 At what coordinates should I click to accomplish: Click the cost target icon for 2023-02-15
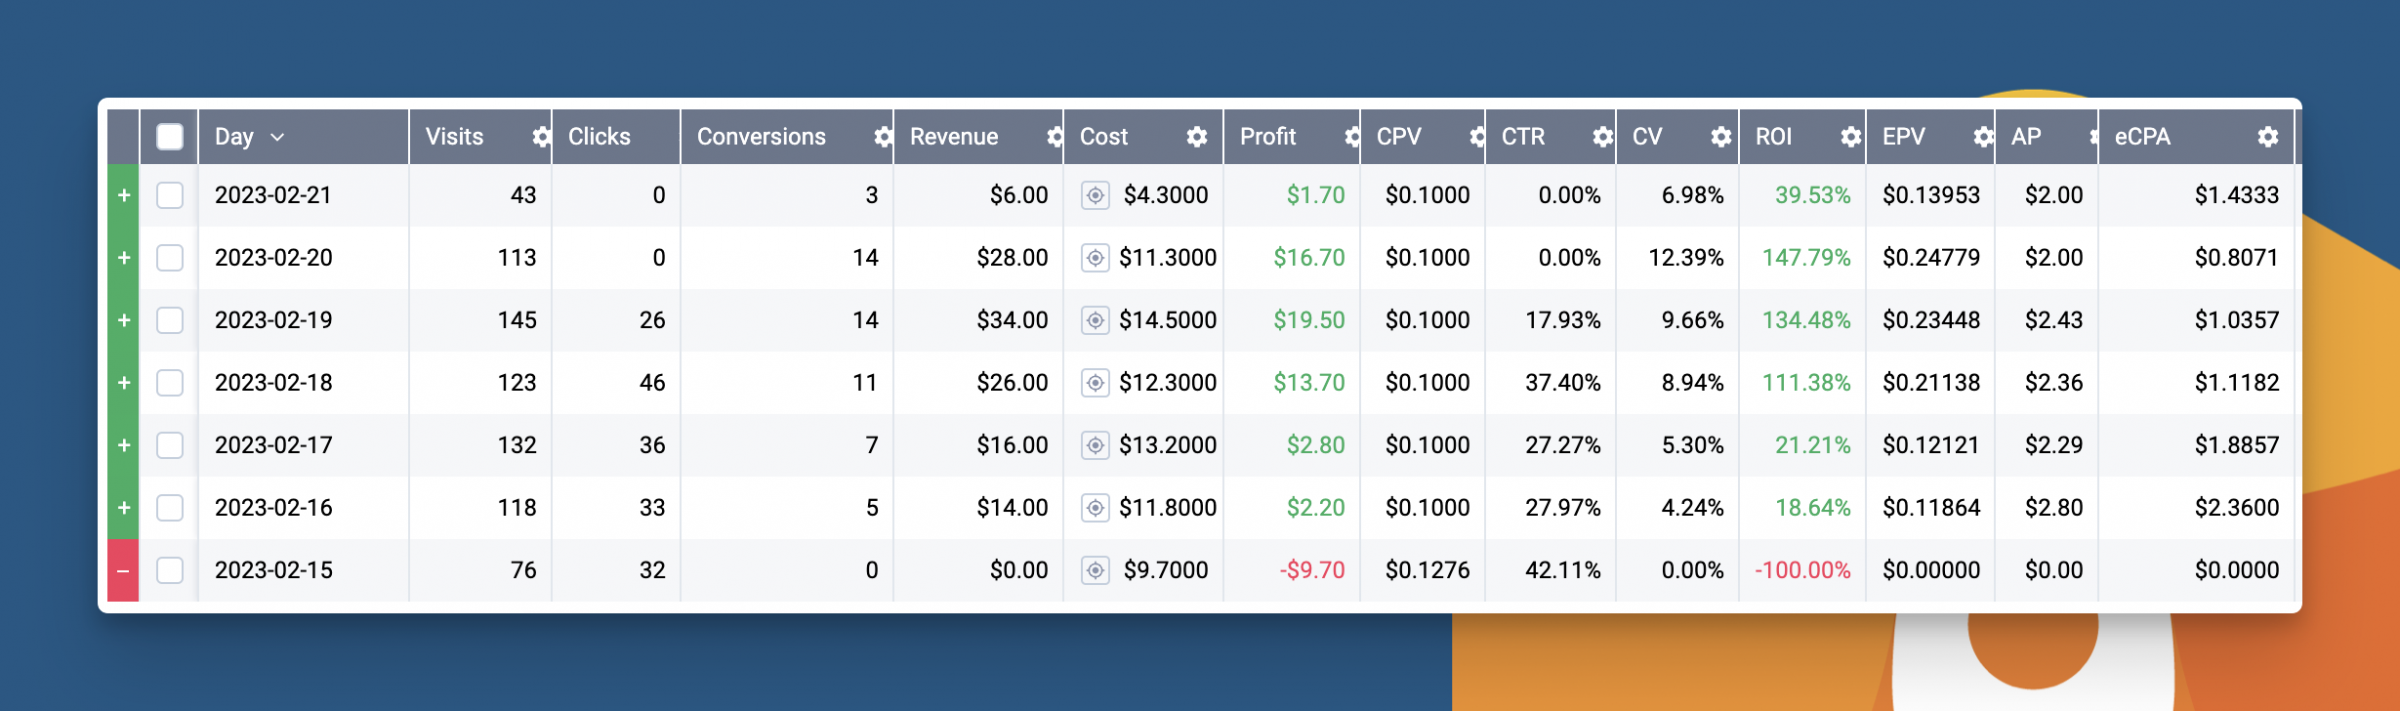pos(1095,571)
